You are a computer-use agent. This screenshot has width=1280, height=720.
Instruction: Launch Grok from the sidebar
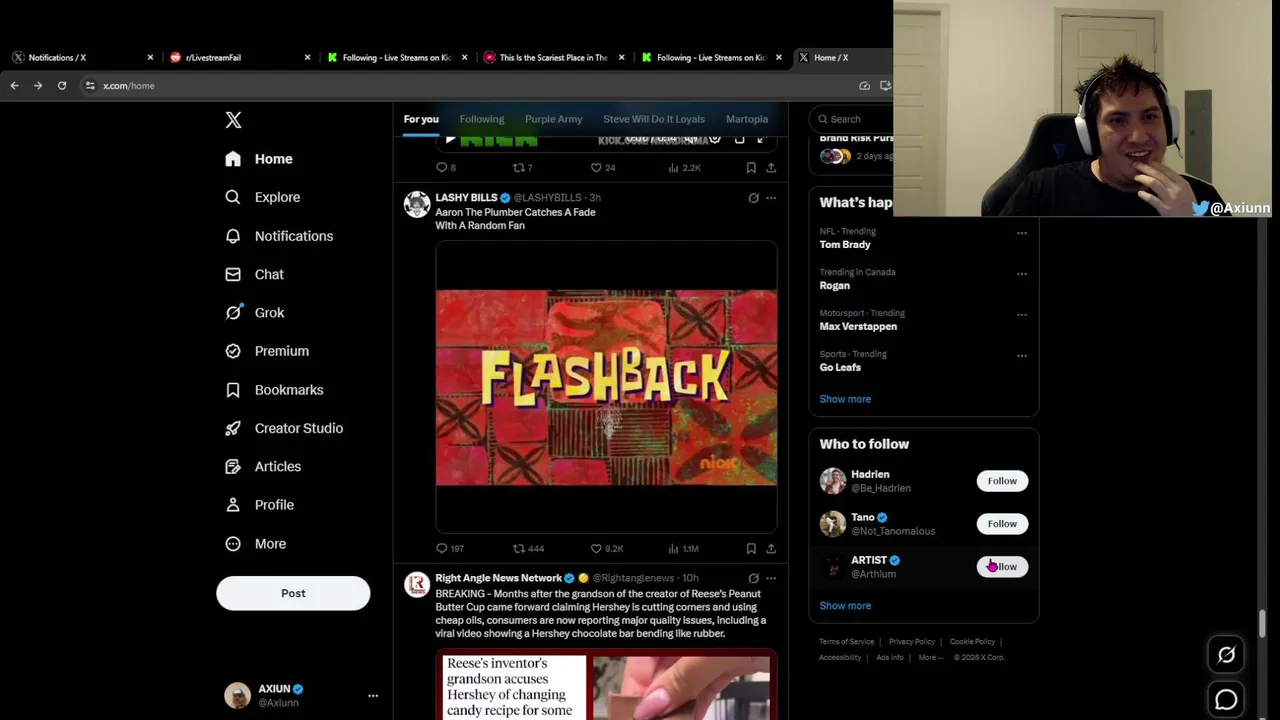coord(255,312)
